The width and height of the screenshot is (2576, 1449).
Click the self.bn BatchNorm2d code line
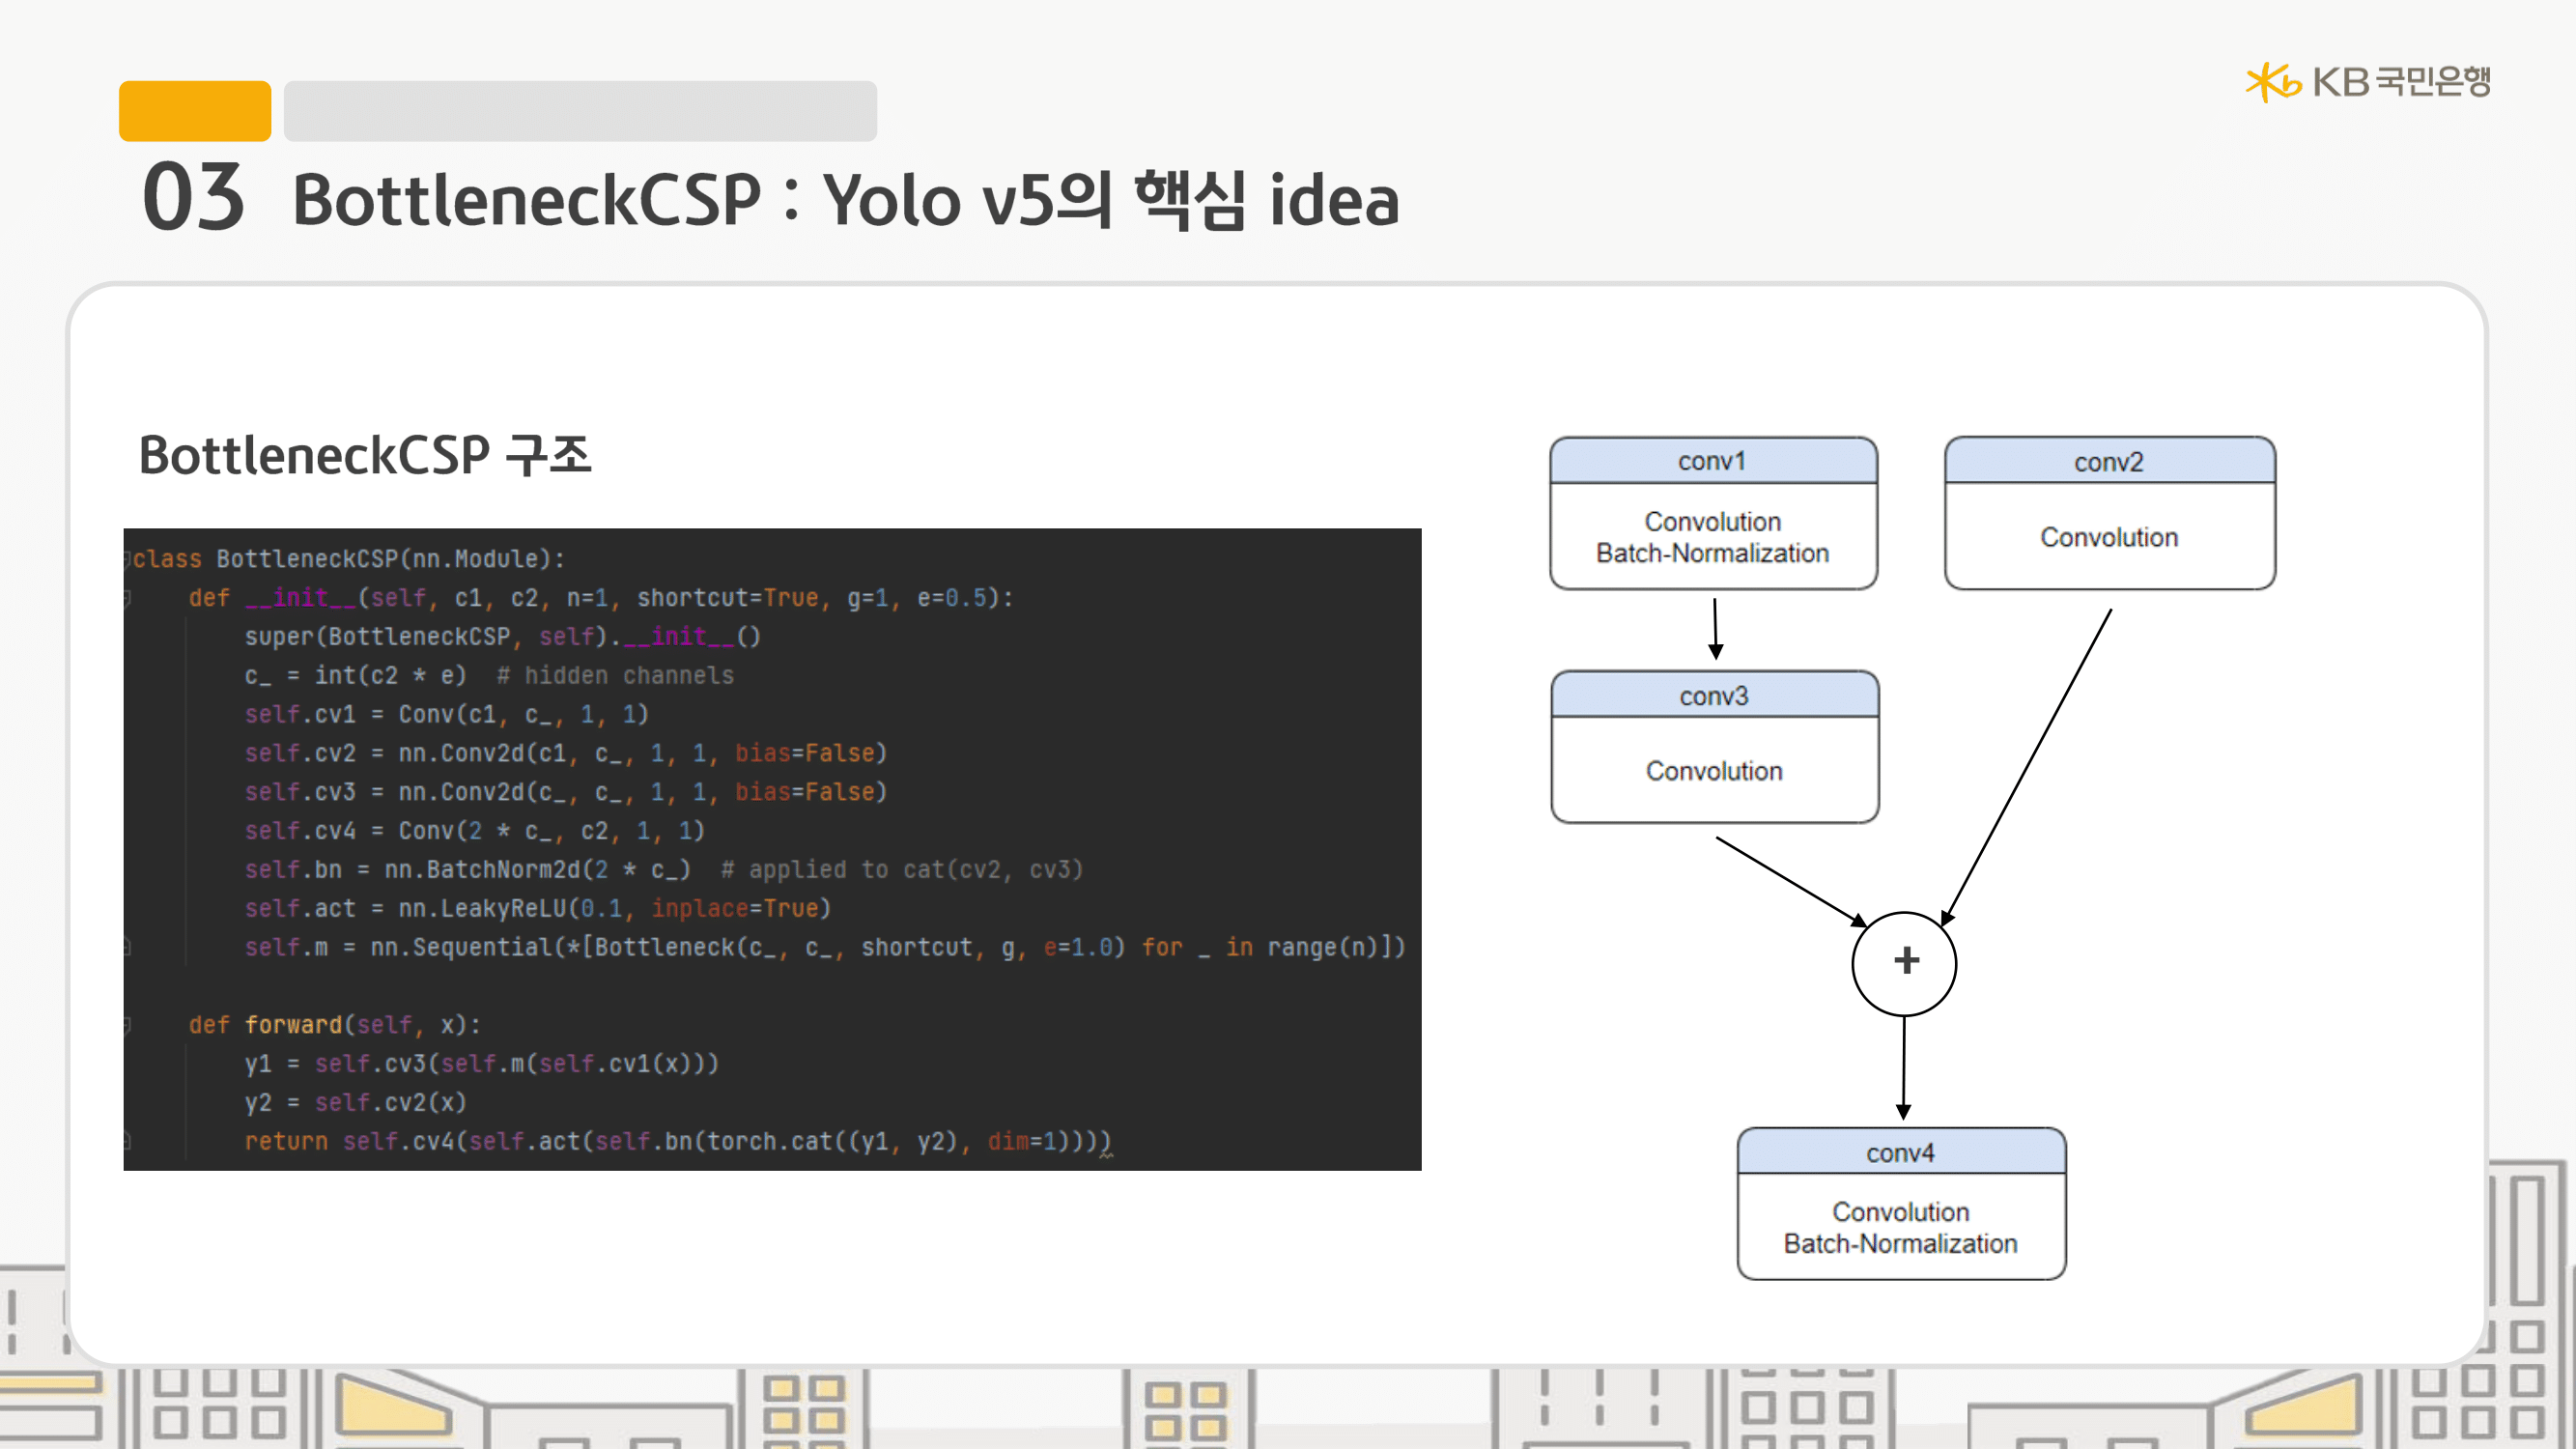coord(663,869)
